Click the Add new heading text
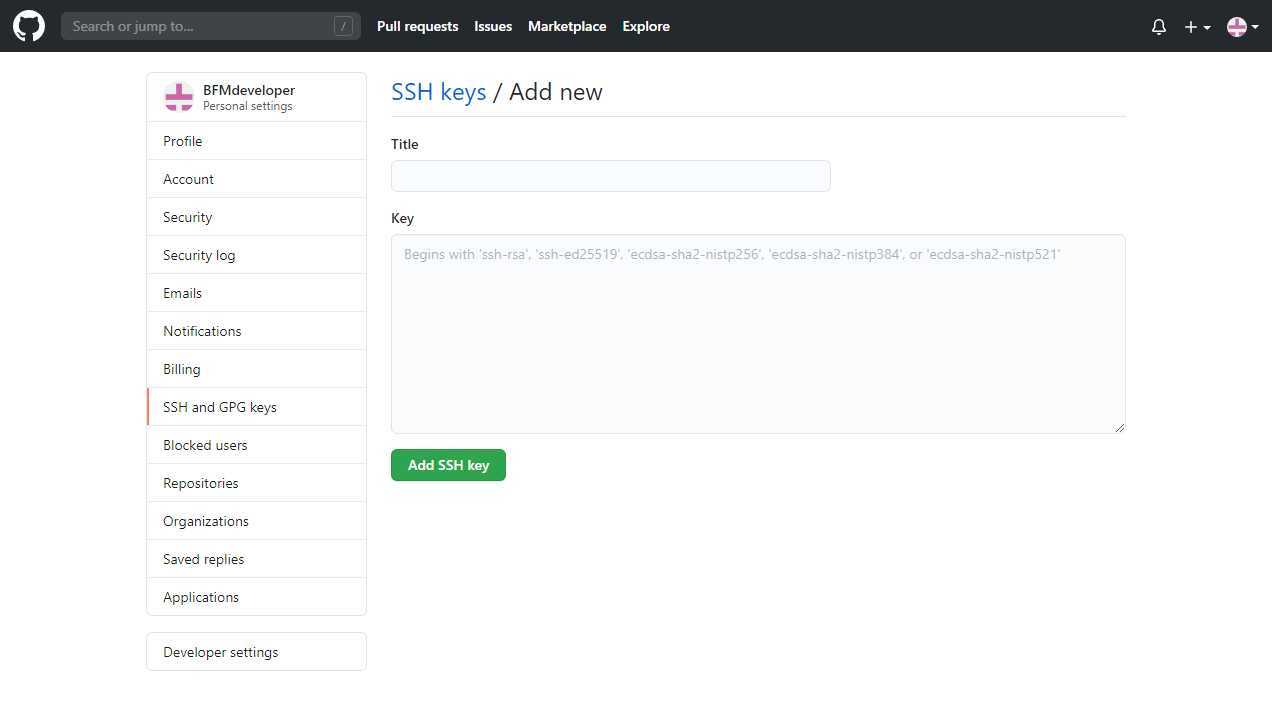Image resolution: width=1272 pixels, height=715 pixels. click(556, 92)
